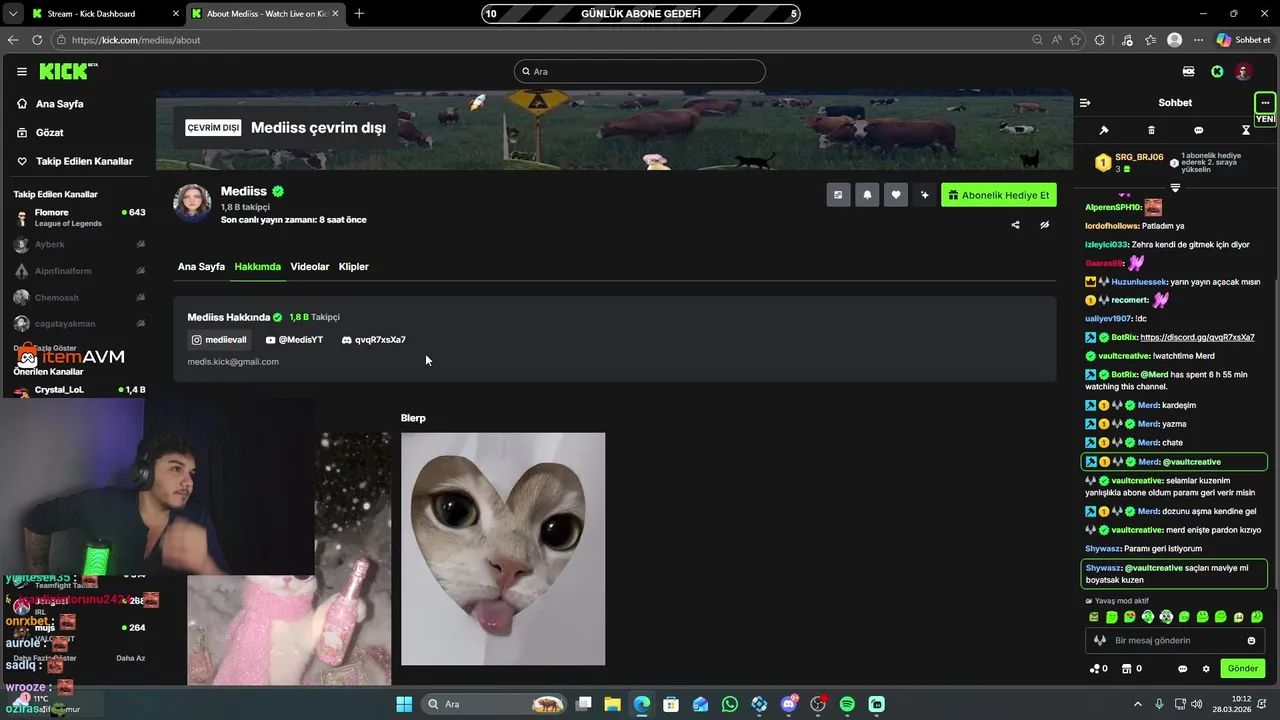Click the sparkle icon beside follow heart

pyautogui.click(x=925, y=195)
